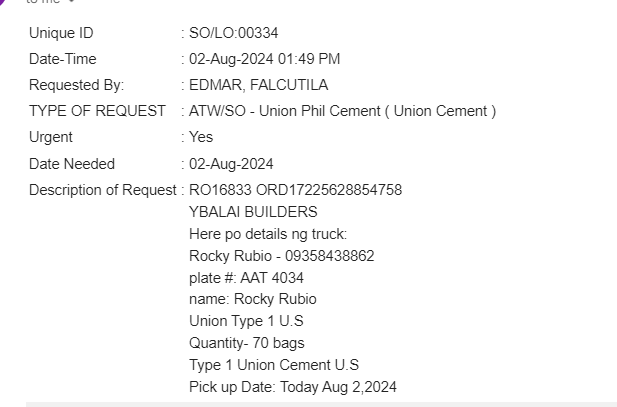The width and height of the screenshot is (617, 407).
Task: Click the requester name EDMAR, FALCUTILA
Action: [x=258, y=85]
